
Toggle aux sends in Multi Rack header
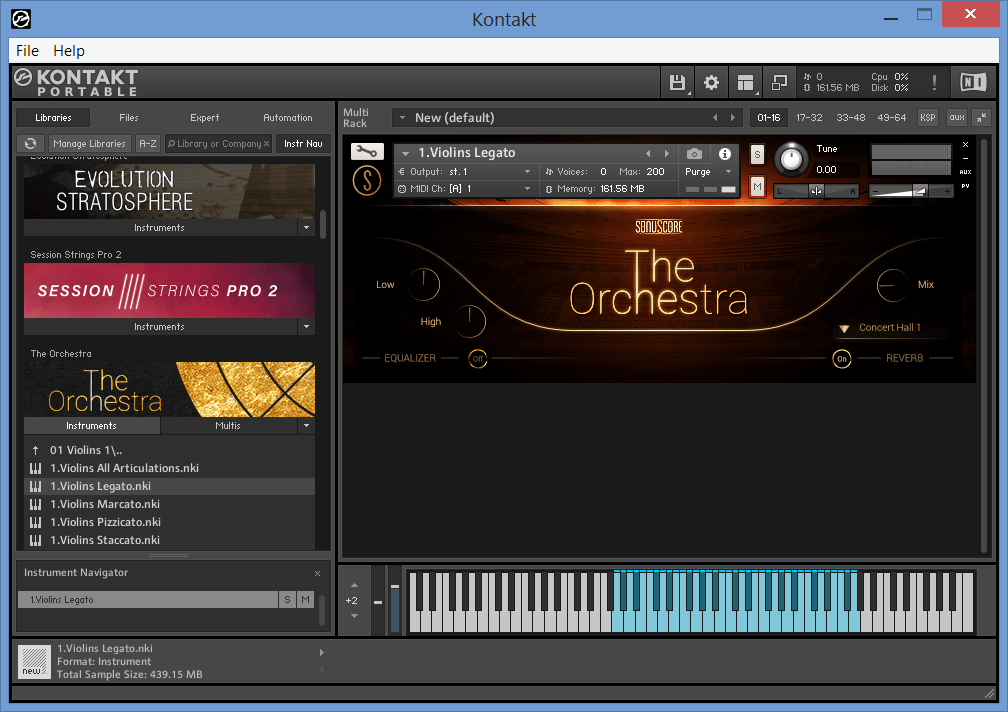pos(957,117)
